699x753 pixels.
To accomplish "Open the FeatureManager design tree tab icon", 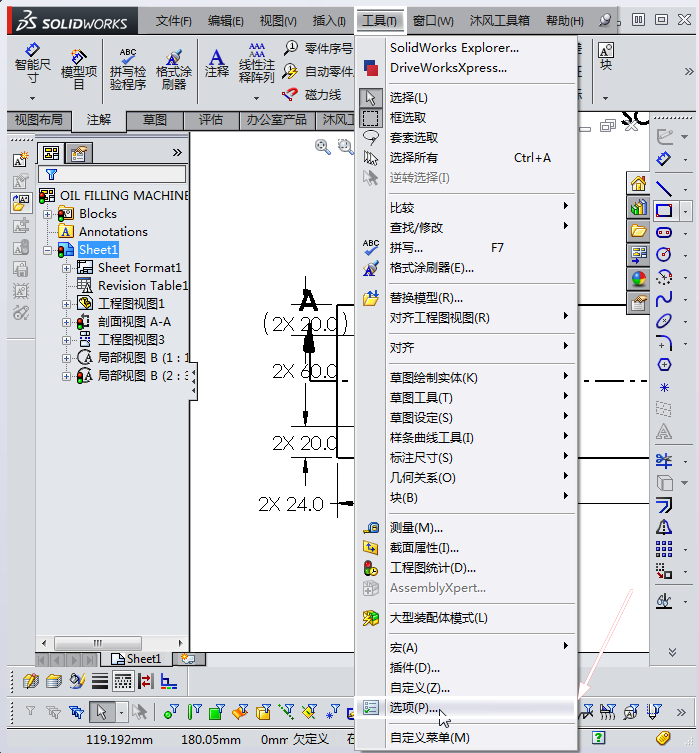I will pos(51,153).
